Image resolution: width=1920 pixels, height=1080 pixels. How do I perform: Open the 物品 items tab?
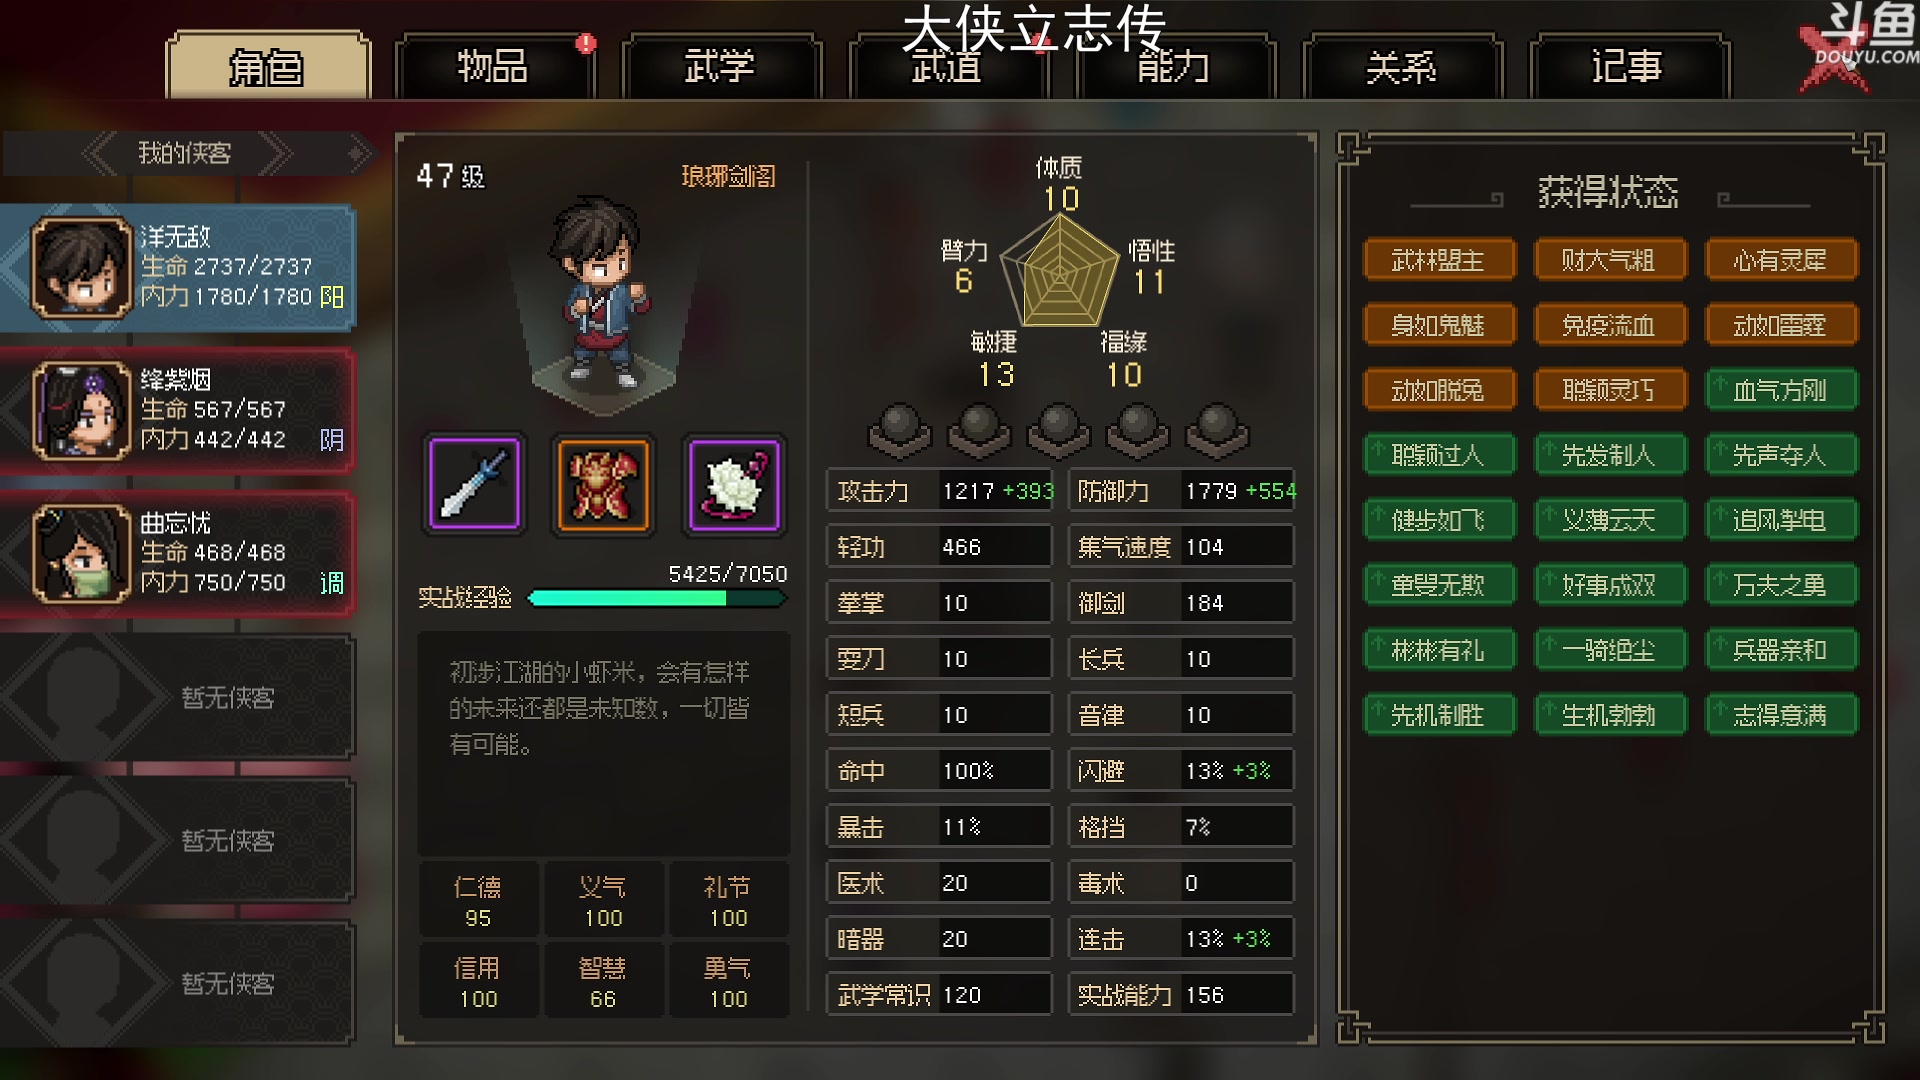pos(493,67)
